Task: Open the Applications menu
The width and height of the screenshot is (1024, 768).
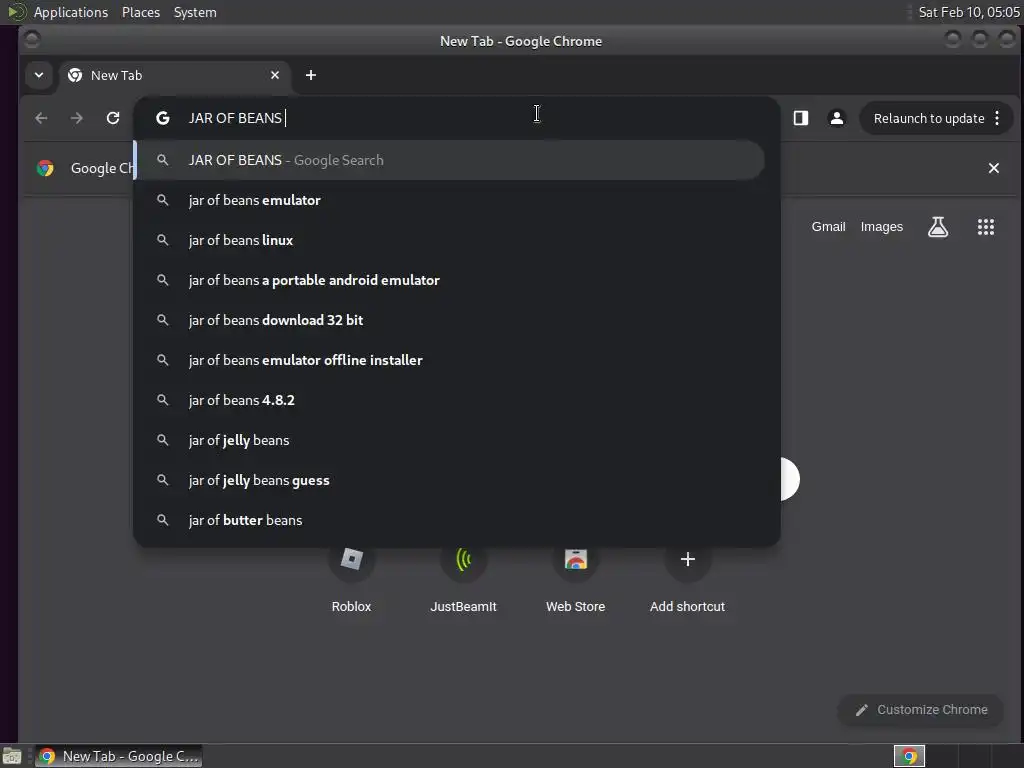Action: pos(71,12)
